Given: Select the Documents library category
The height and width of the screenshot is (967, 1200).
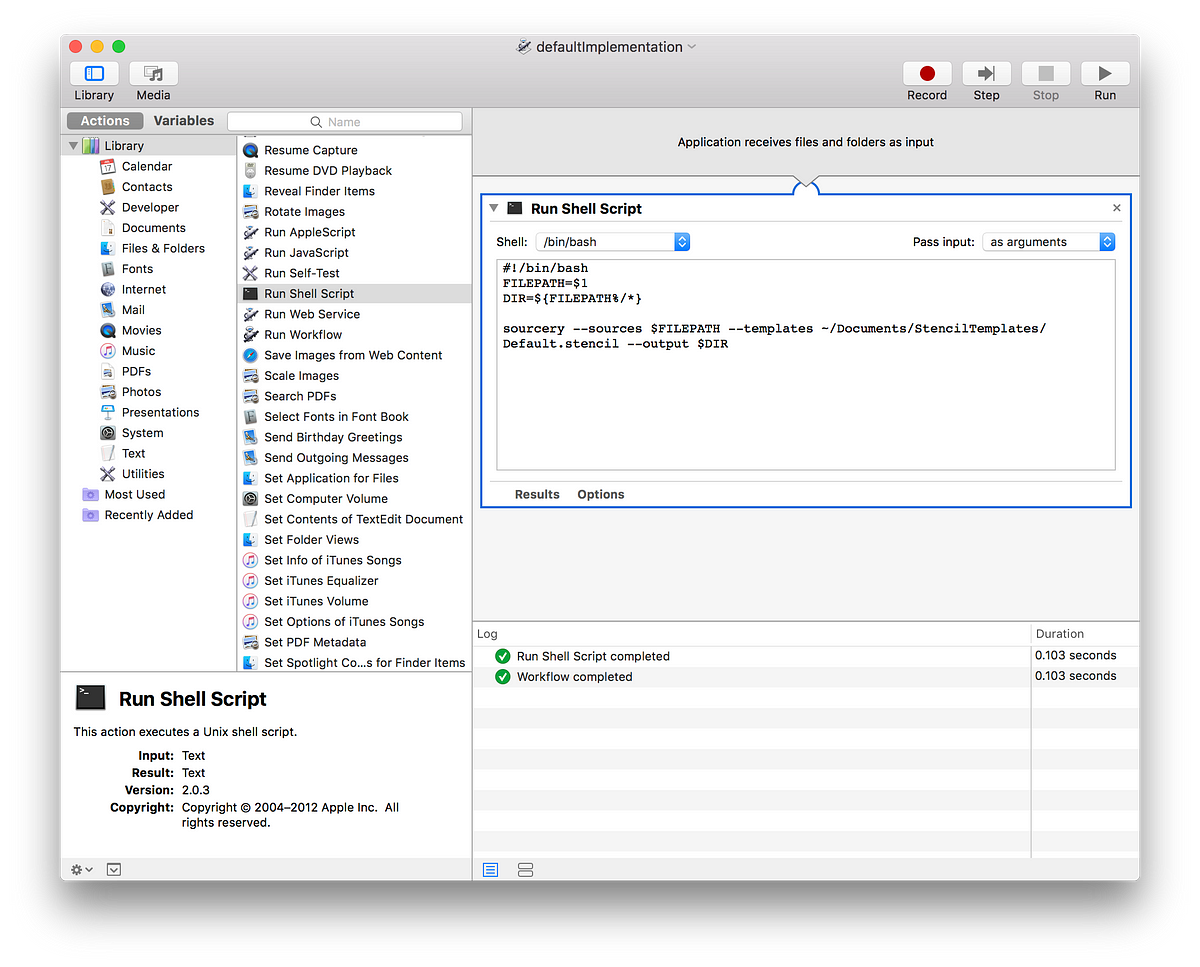Looking at the screenshot, I should (153, 228).
